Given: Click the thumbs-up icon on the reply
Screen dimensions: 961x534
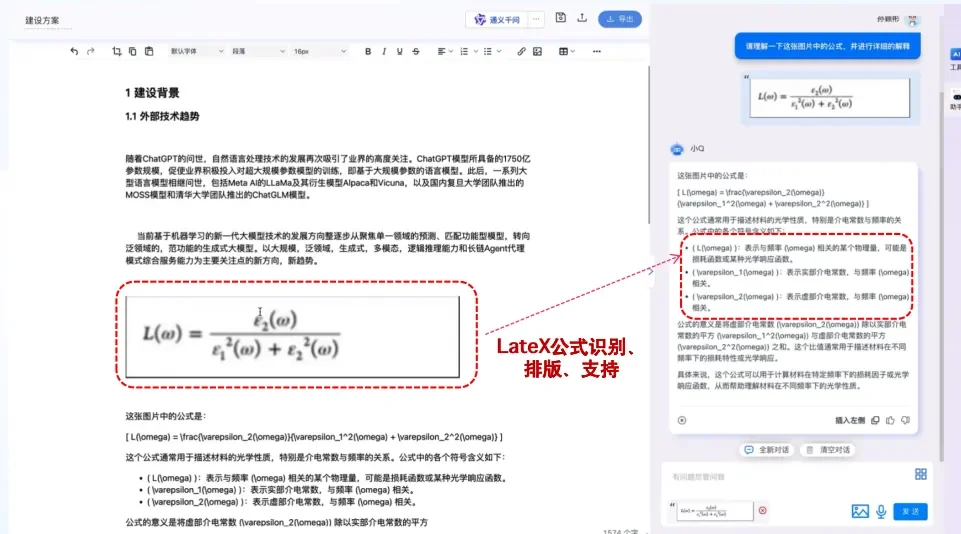Looking at the screenshot, I should (890, 421).
